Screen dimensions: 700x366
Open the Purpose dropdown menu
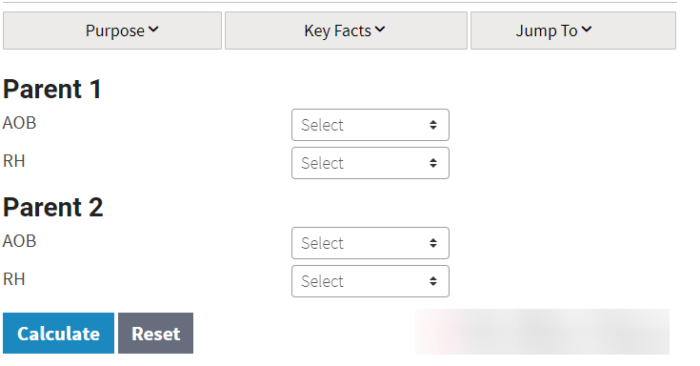coord(112,30)
